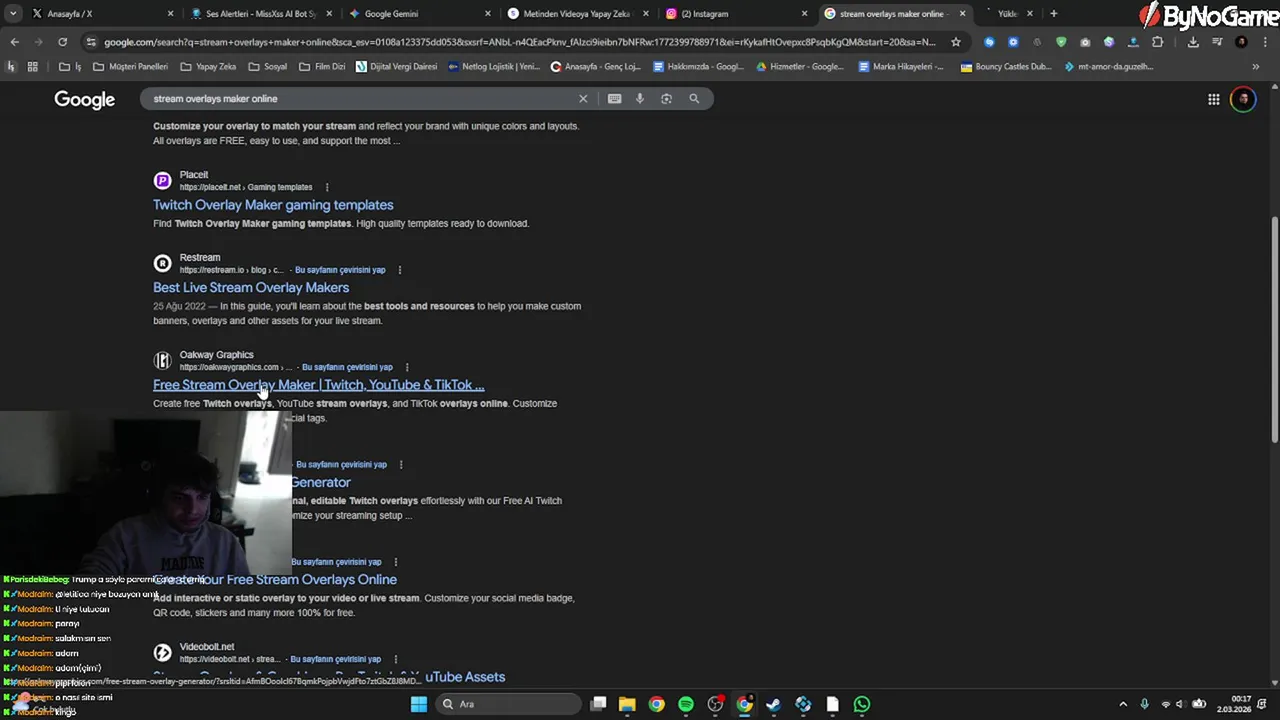Open the camera screenshot extension
This screenshot has height=720, width=1280.
[x=1085, y=42]
